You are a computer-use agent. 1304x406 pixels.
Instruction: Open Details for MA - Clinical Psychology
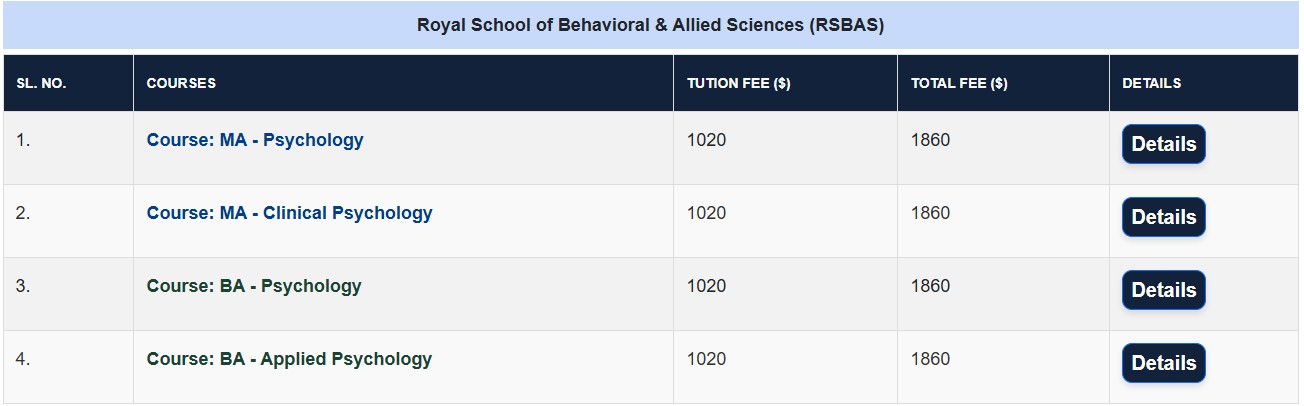pos(1163,217)
